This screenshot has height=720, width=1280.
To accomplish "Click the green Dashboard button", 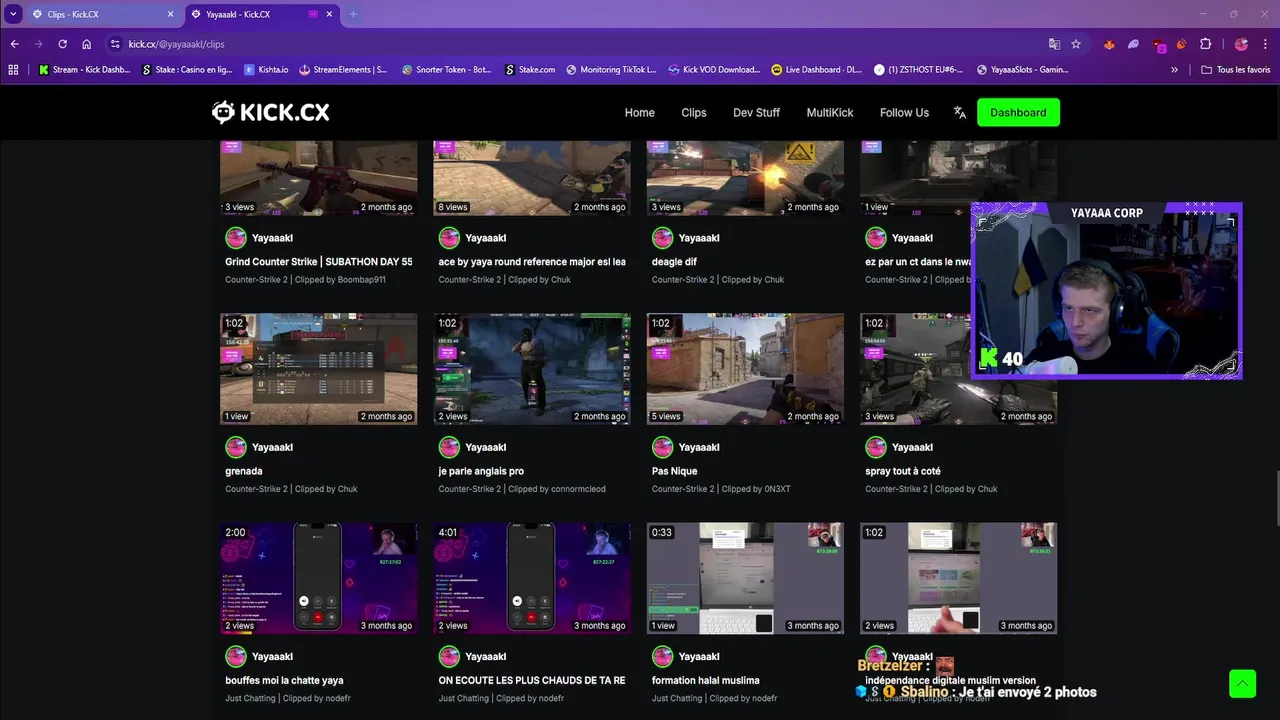I will coord(1018,112).
